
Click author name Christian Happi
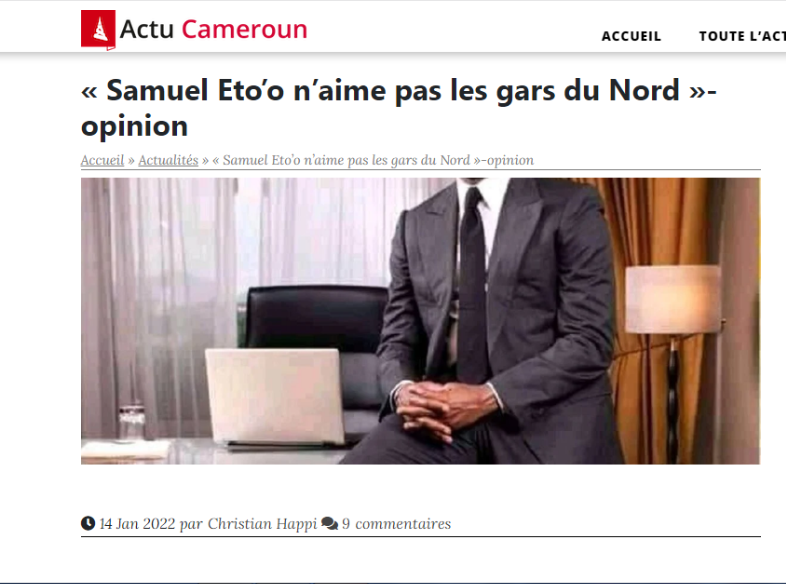262,524
